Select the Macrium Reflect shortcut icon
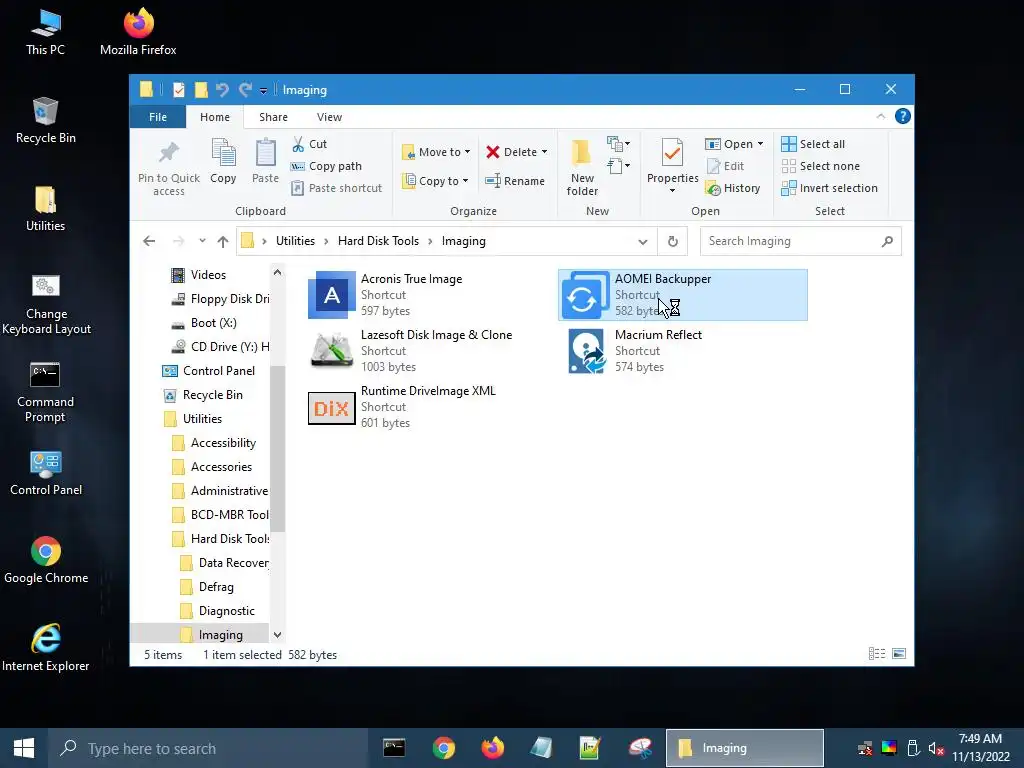Image resolution: width=1024 pixels, height=768 pixels. 586,351
